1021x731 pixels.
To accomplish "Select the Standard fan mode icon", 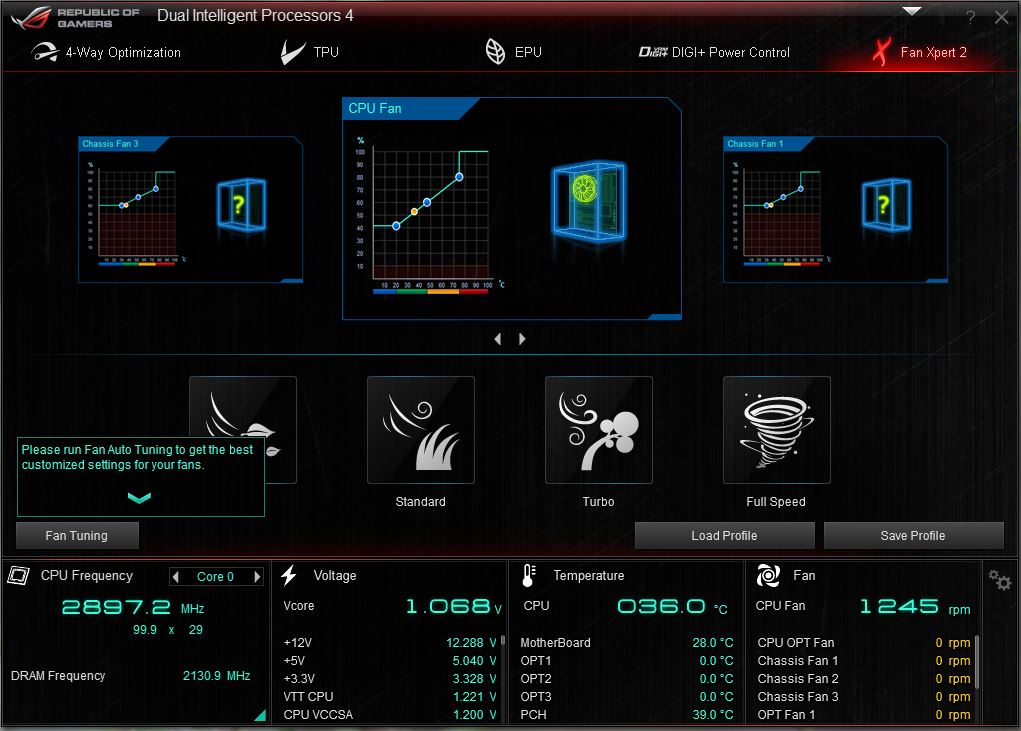I will pos(421,430).
